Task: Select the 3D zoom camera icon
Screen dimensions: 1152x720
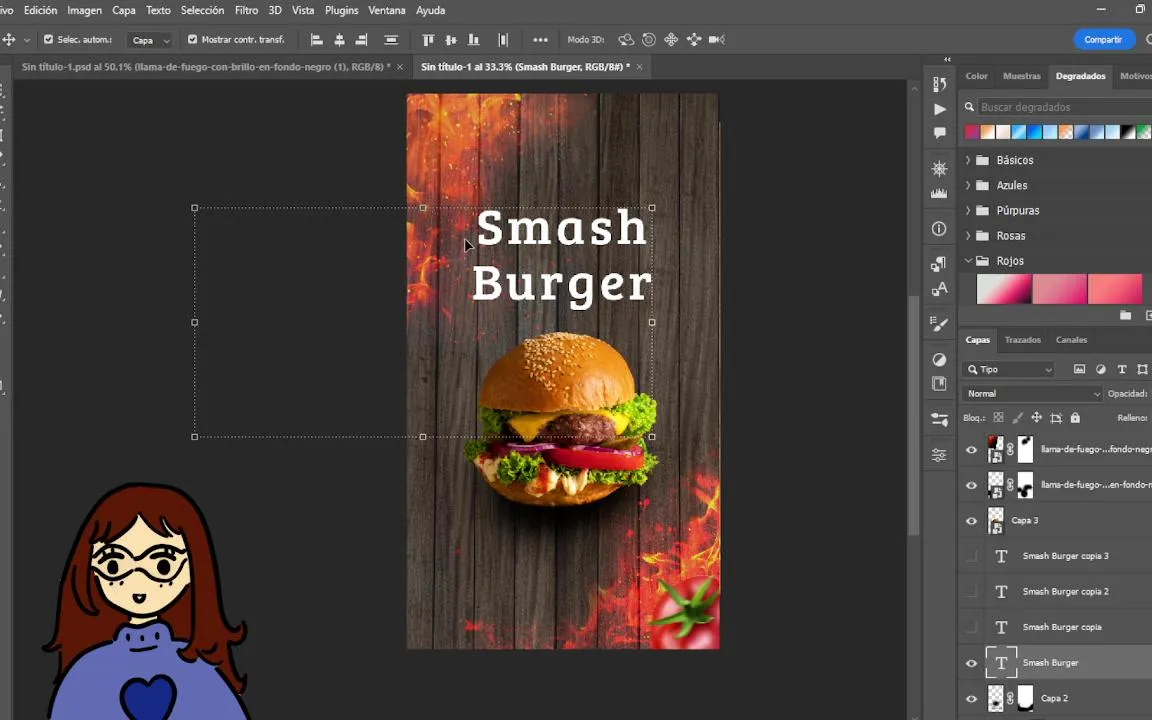Action: (x=716, y=40)
